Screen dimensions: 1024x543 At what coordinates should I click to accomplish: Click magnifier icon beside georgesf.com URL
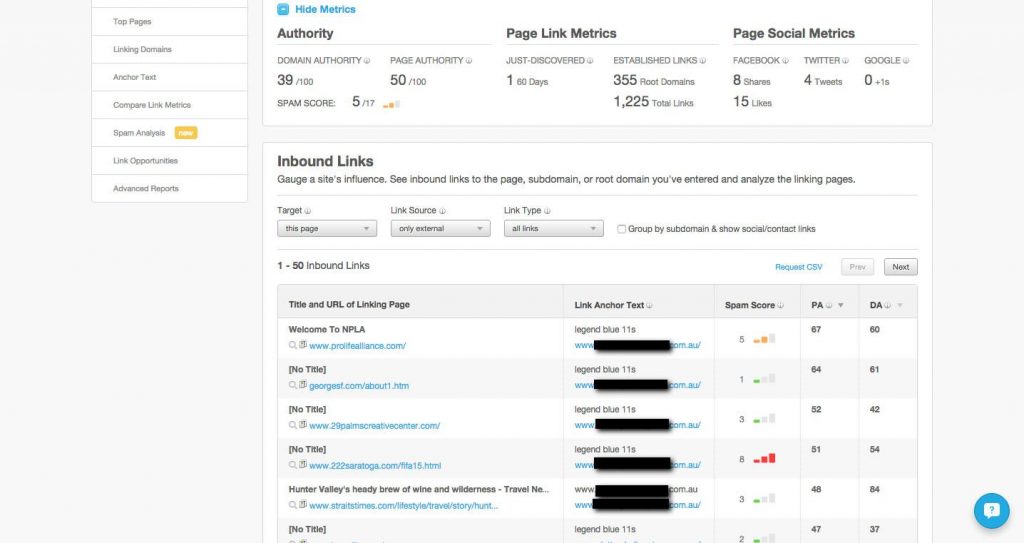pyautogui.click(x=293, y=385)
